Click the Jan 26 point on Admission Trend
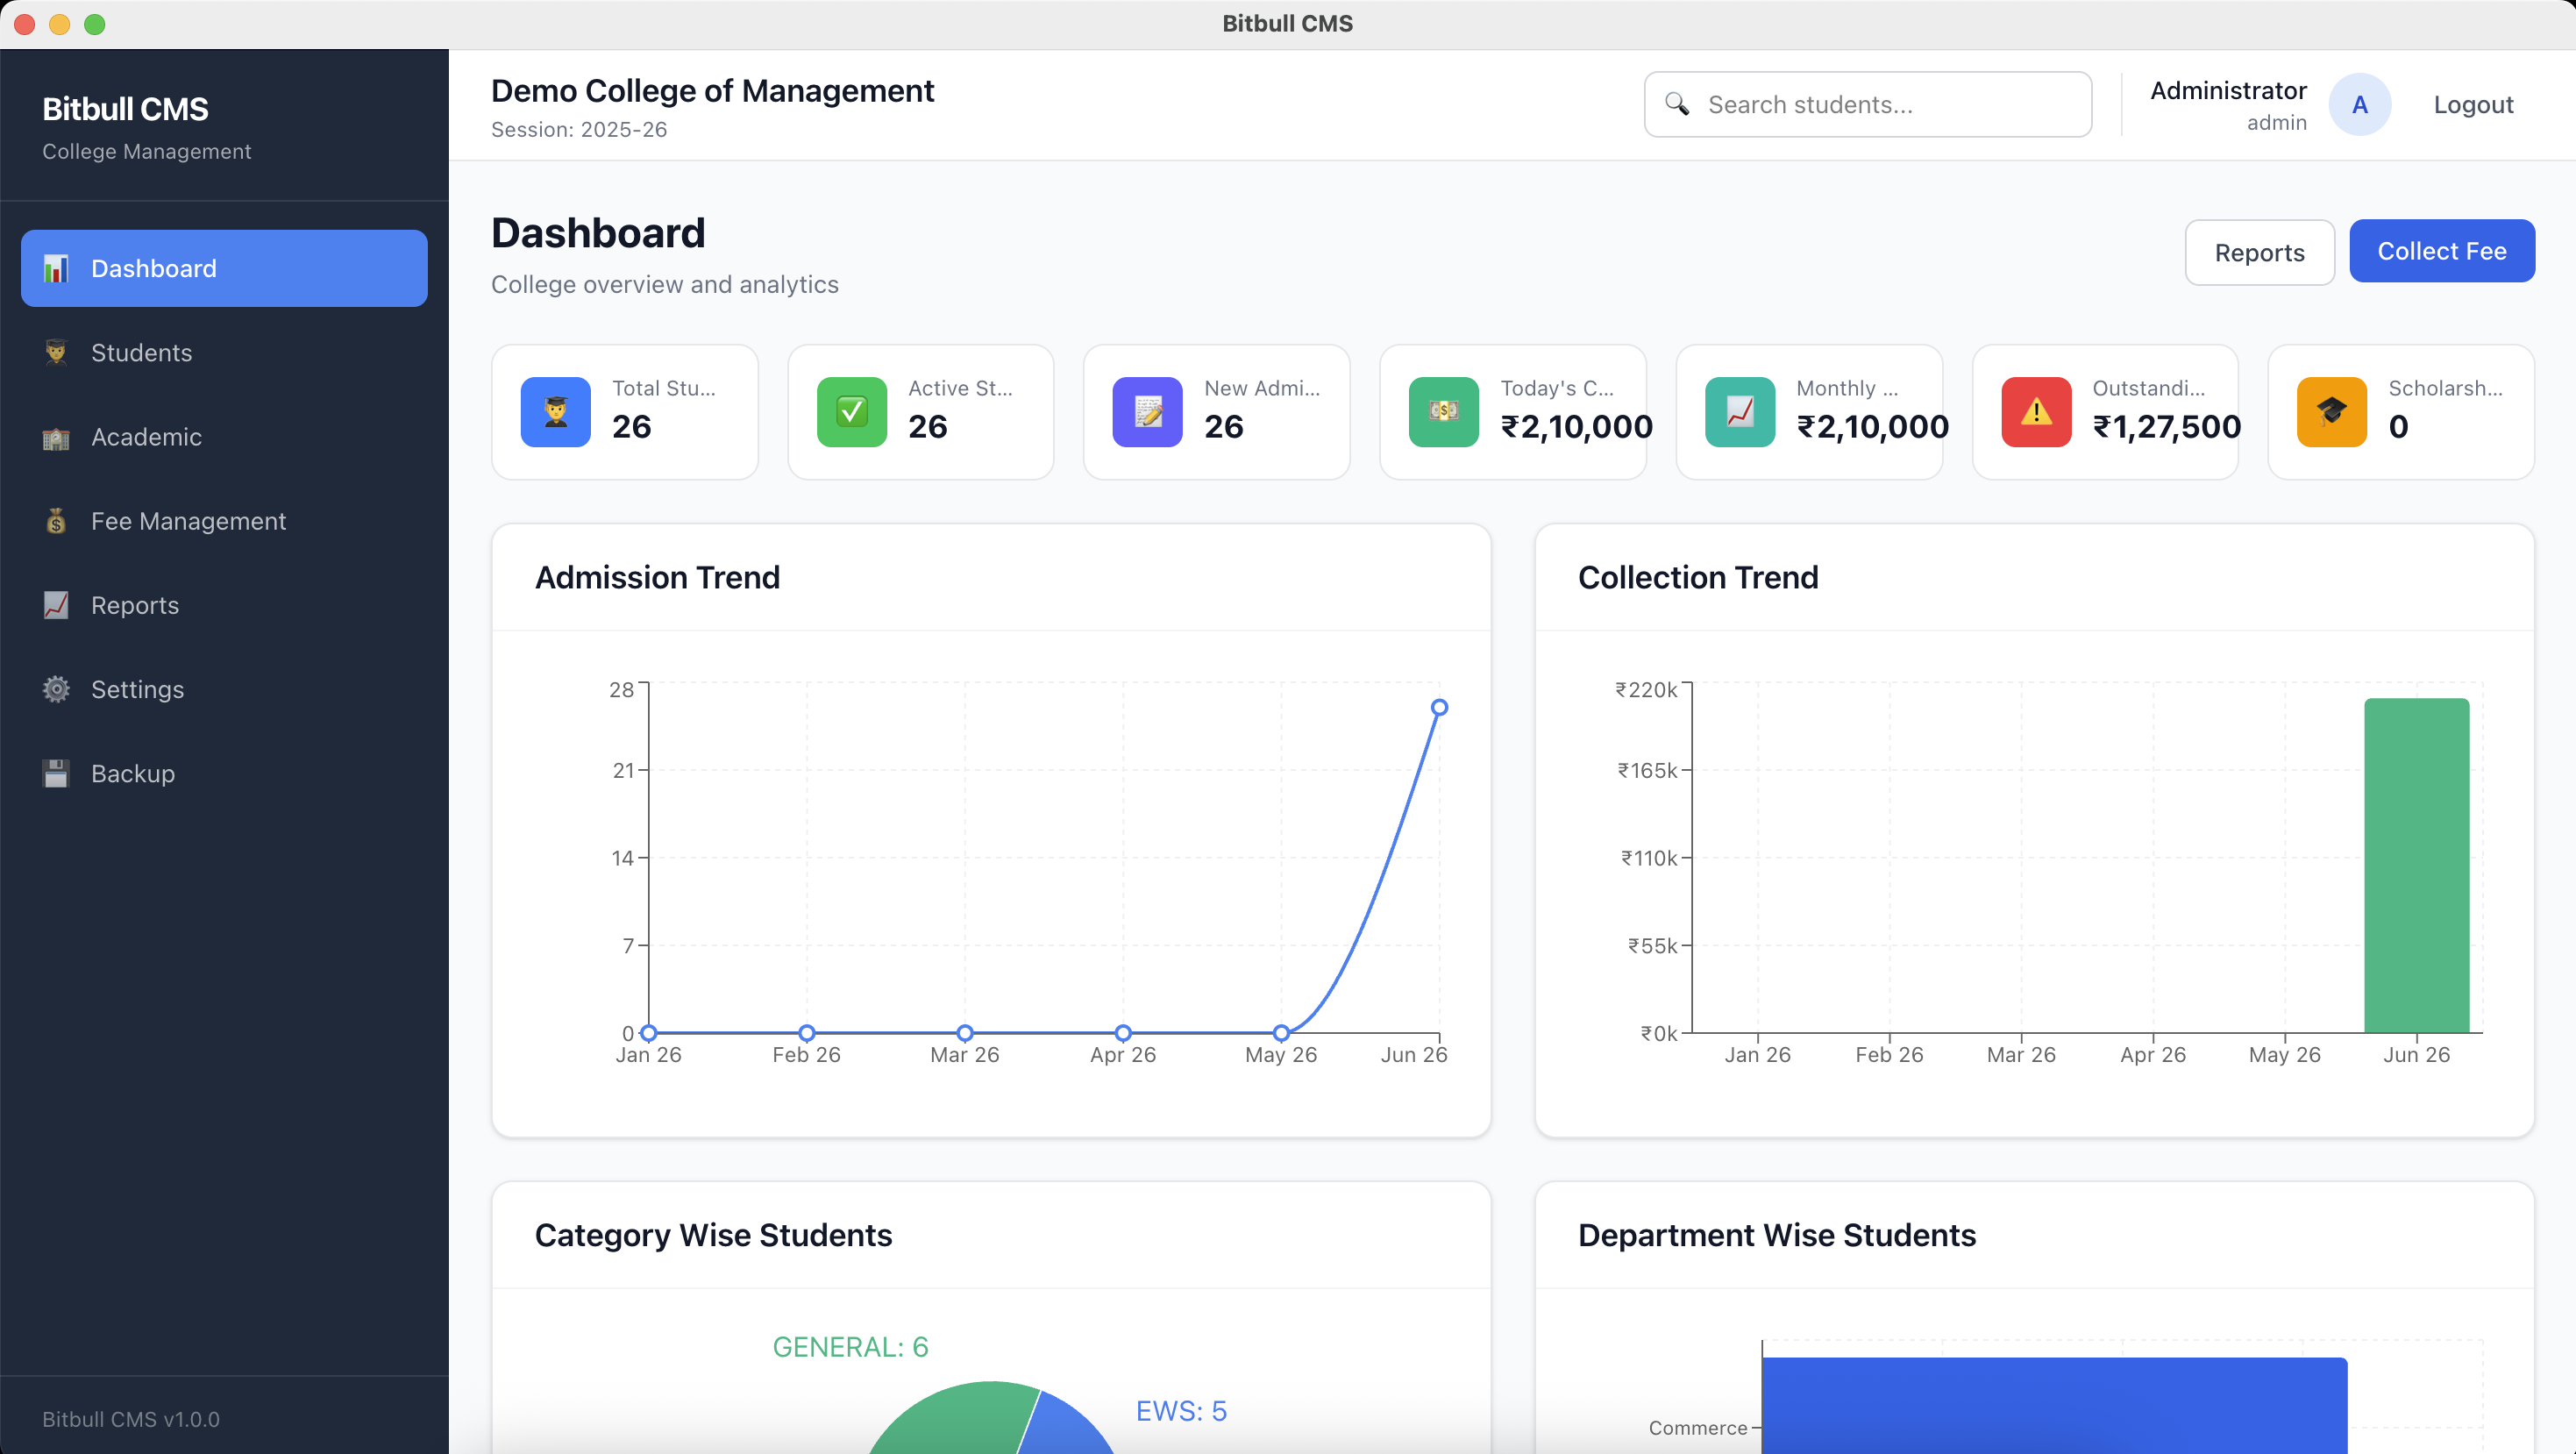The height and width of the screenshot is (1454, 2576). [x=649, y=1033]
